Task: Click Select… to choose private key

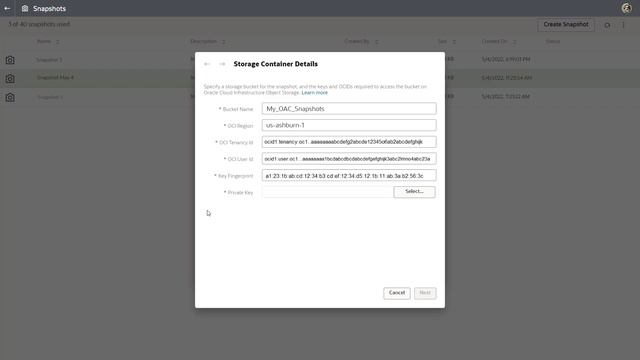Action: 414,192
